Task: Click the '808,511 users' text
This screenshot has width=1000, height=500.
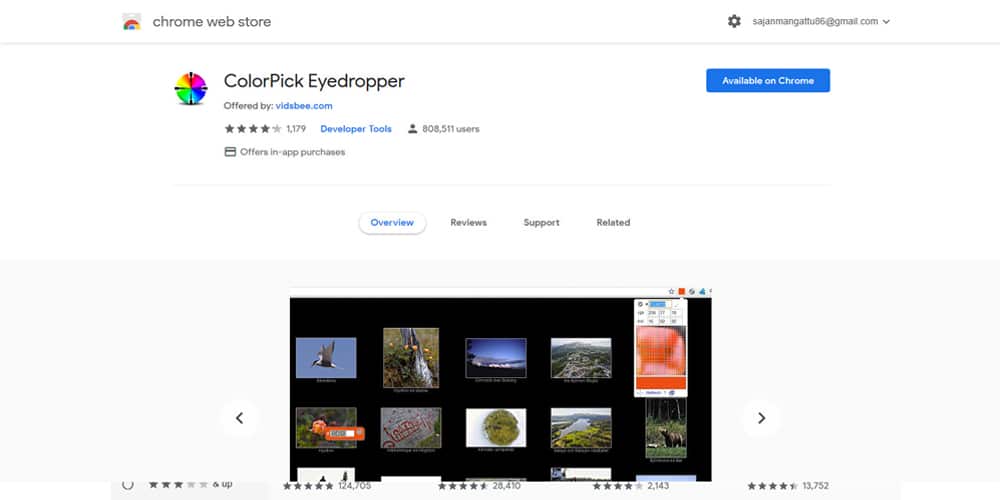Action: [451, 129]
